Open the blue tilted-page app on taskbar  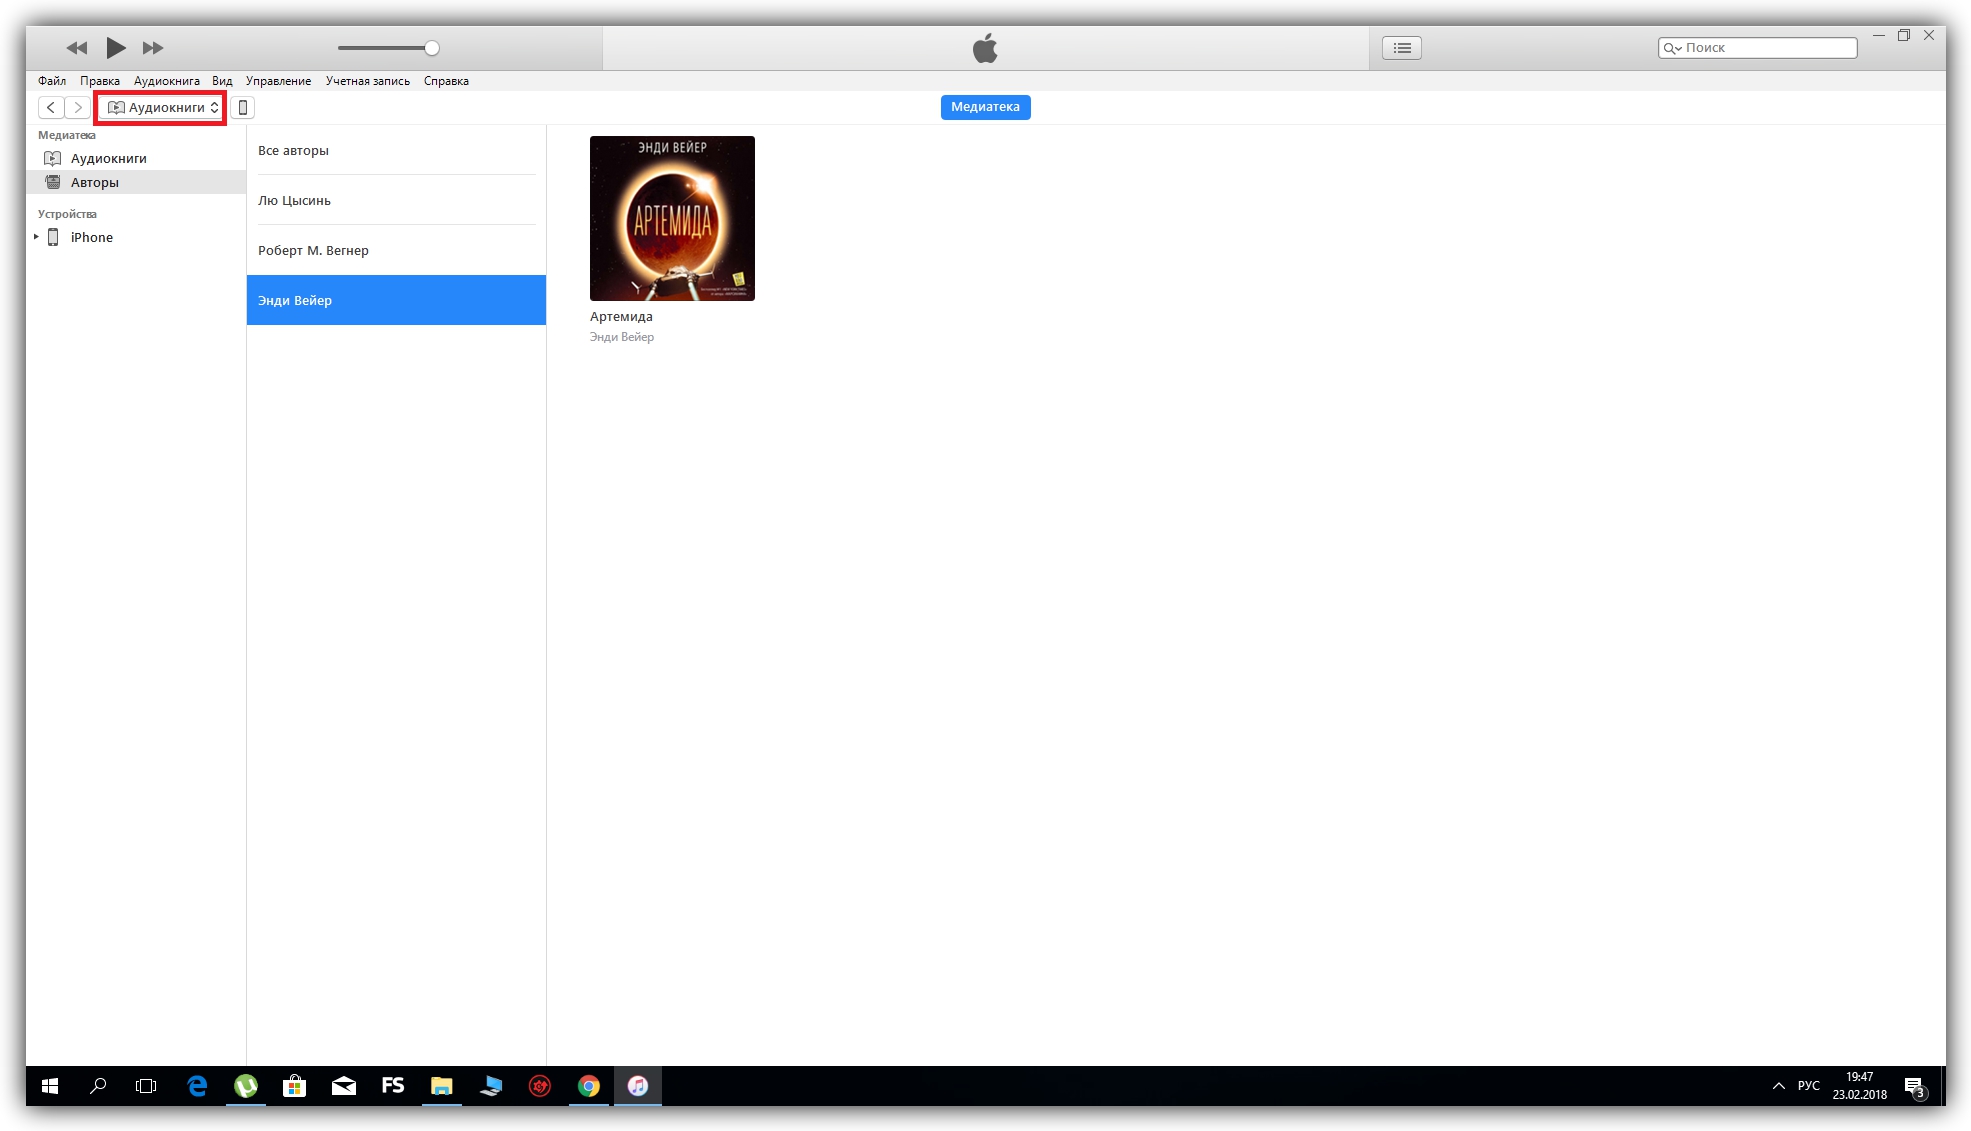[491, 1086]
